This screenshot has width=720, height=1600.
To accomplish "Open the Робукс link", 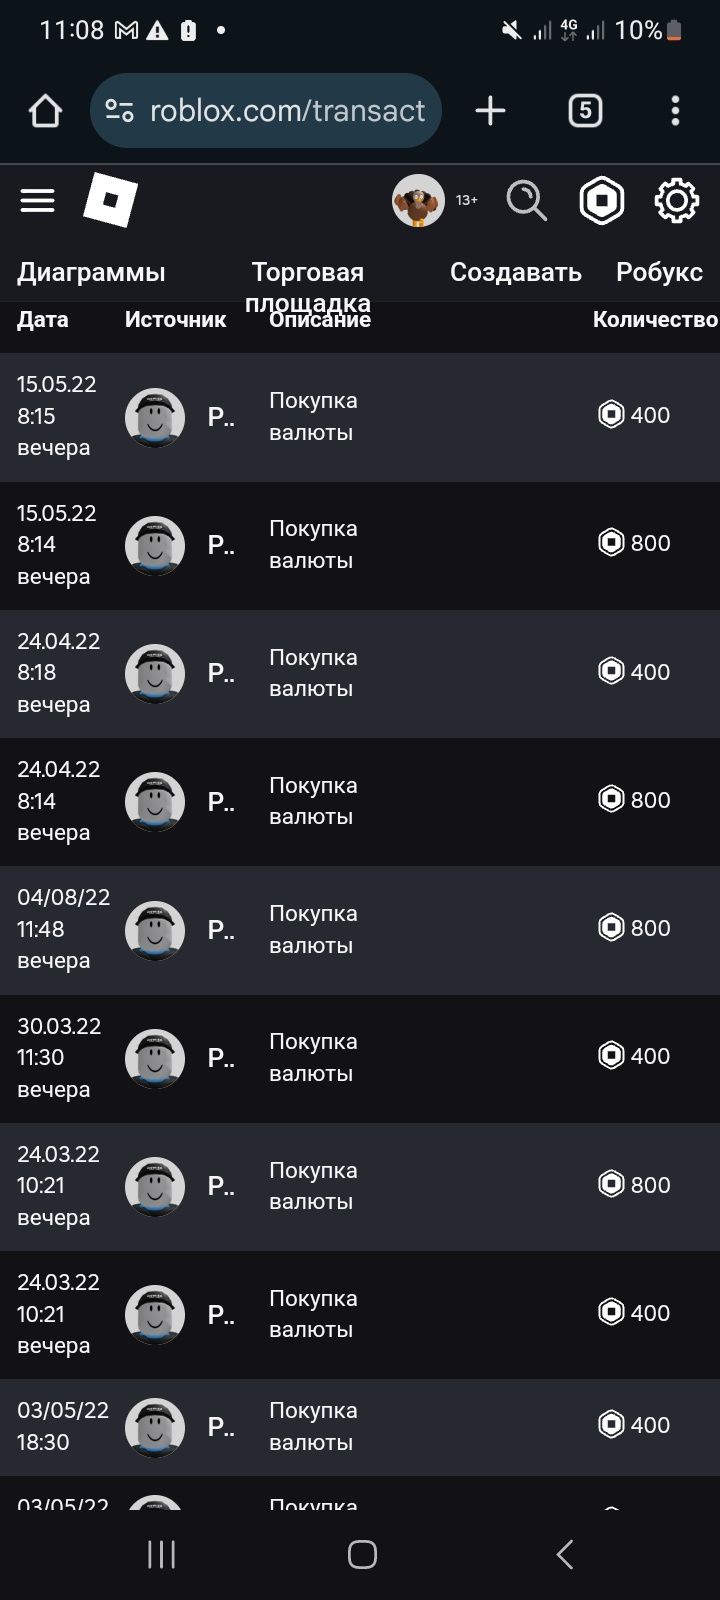I will point(659,272).
